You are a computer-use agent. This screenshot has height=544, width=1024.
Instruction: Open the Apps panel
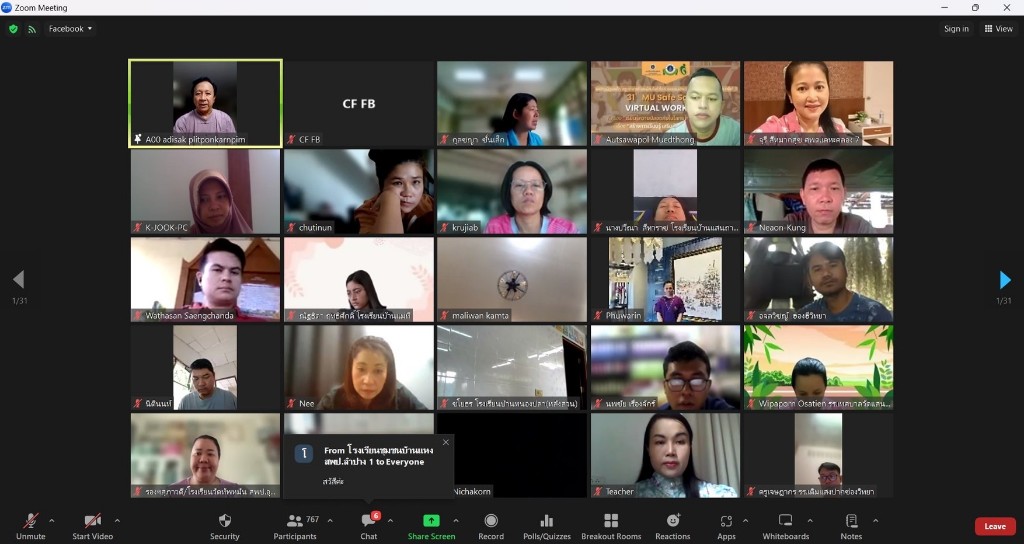[x=726, y=526]
